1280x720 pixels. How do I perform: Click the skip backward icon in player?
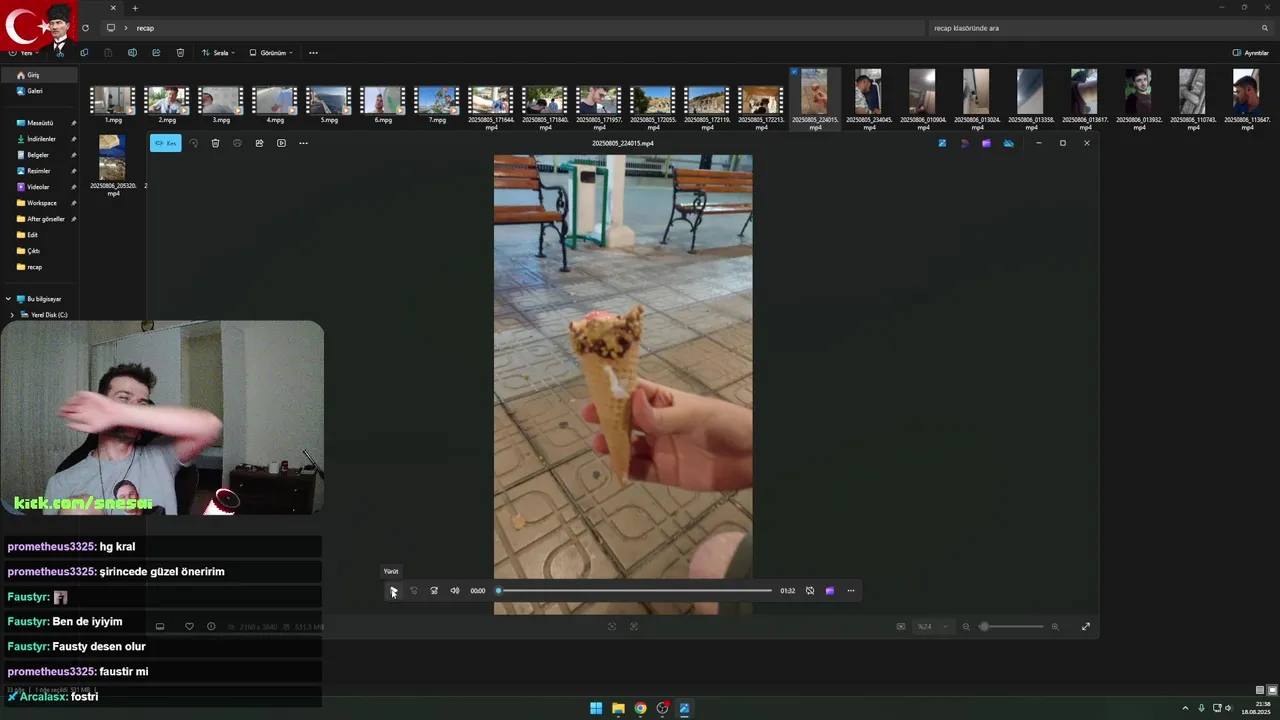[x=414, y=591]
